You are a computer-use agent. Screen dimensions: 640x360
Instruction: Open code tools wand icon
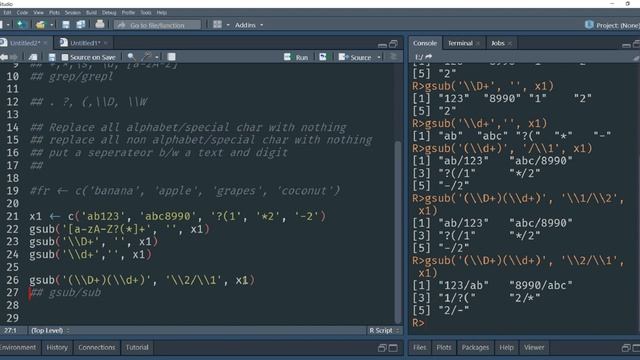click(x=147, y=57)
